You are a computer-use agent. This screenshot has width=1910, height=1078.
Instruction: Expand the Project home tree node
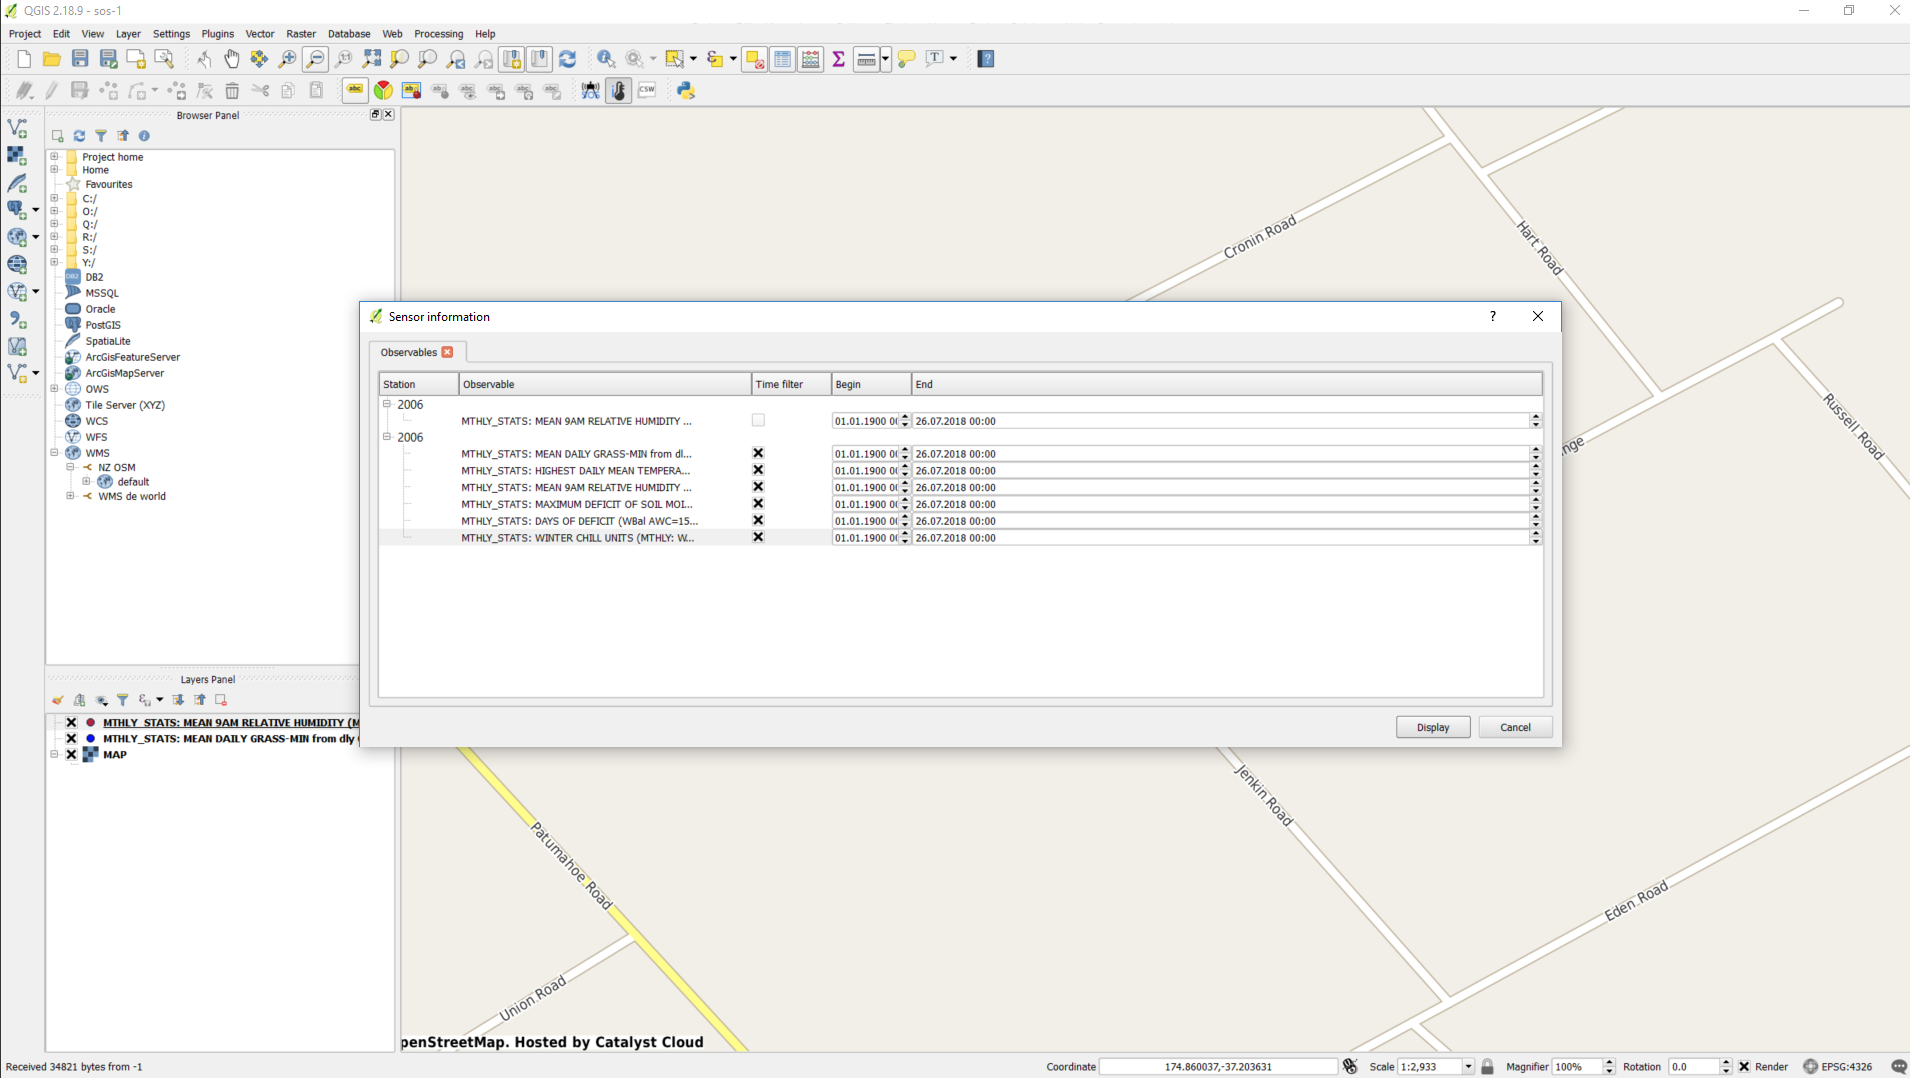[55, 157]
